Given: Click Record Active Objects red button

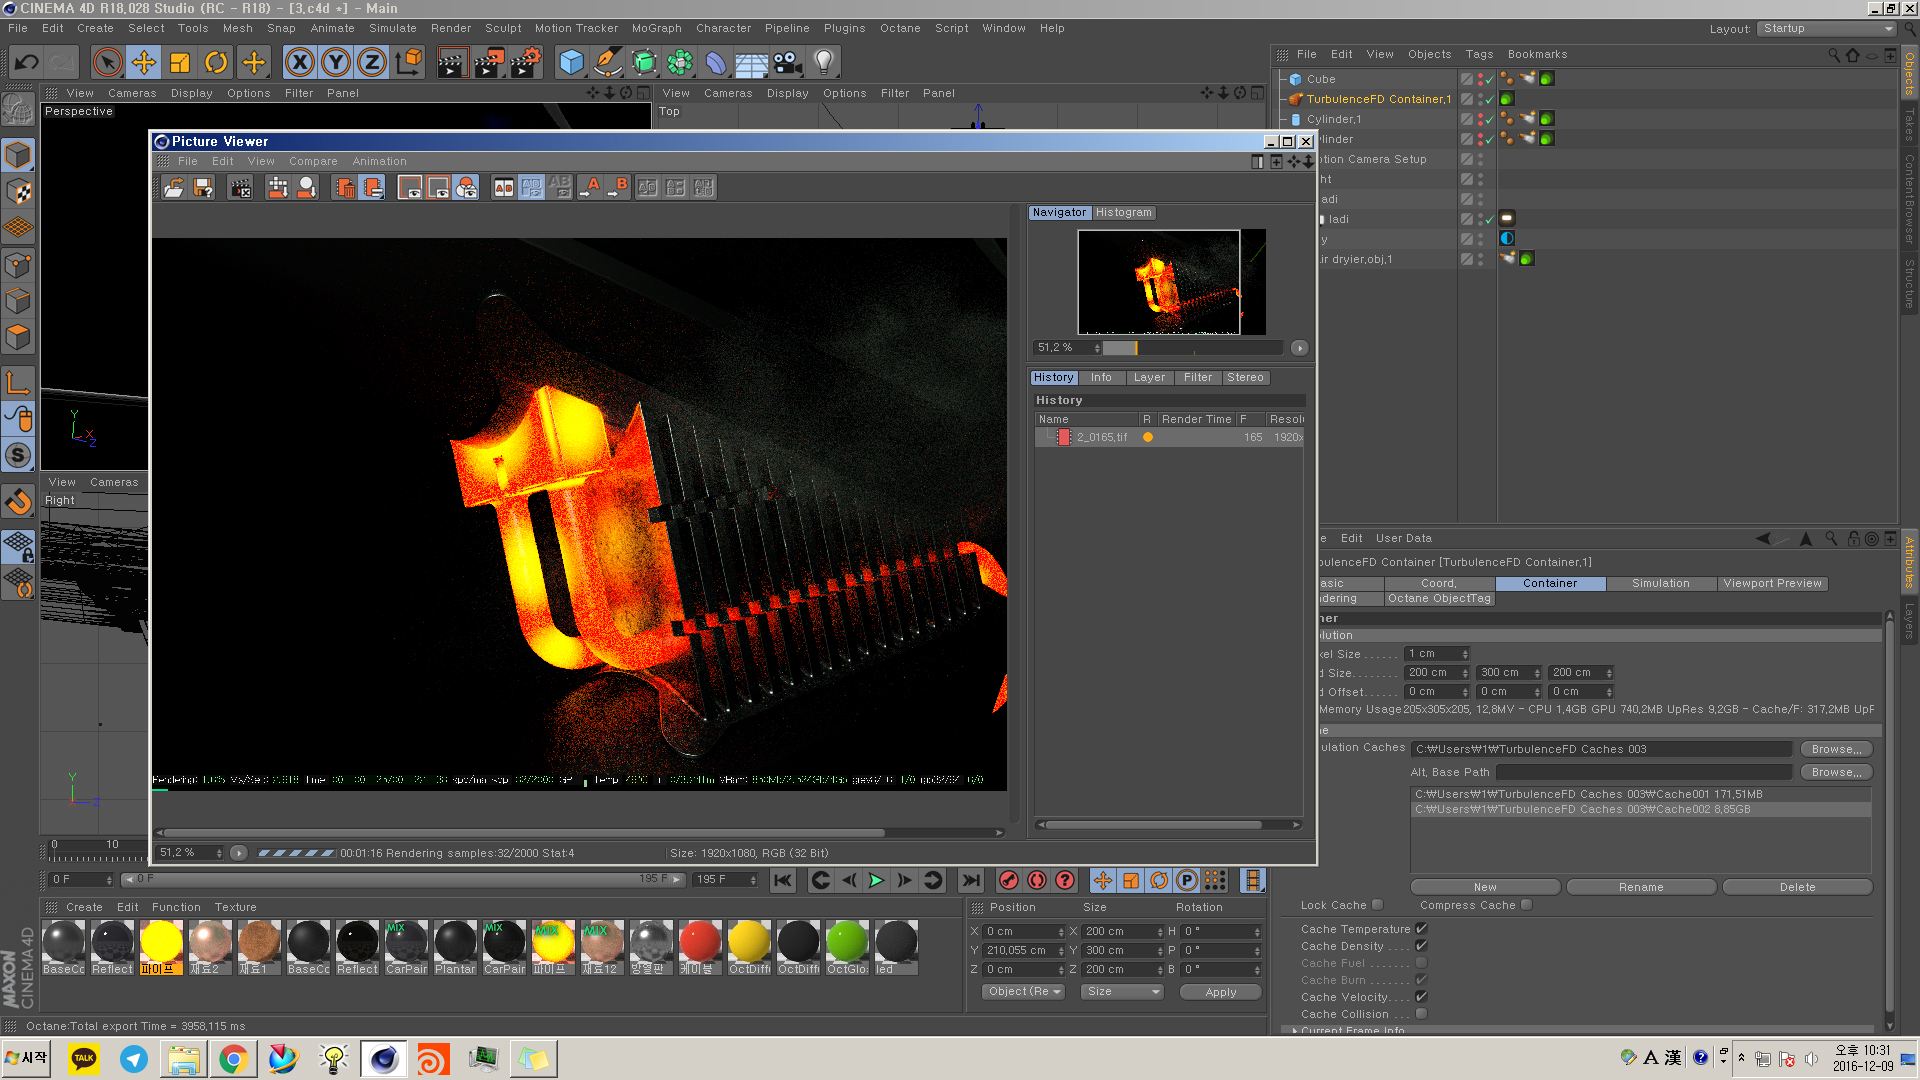Looking at the screenshot, I should pos(1009,880).
